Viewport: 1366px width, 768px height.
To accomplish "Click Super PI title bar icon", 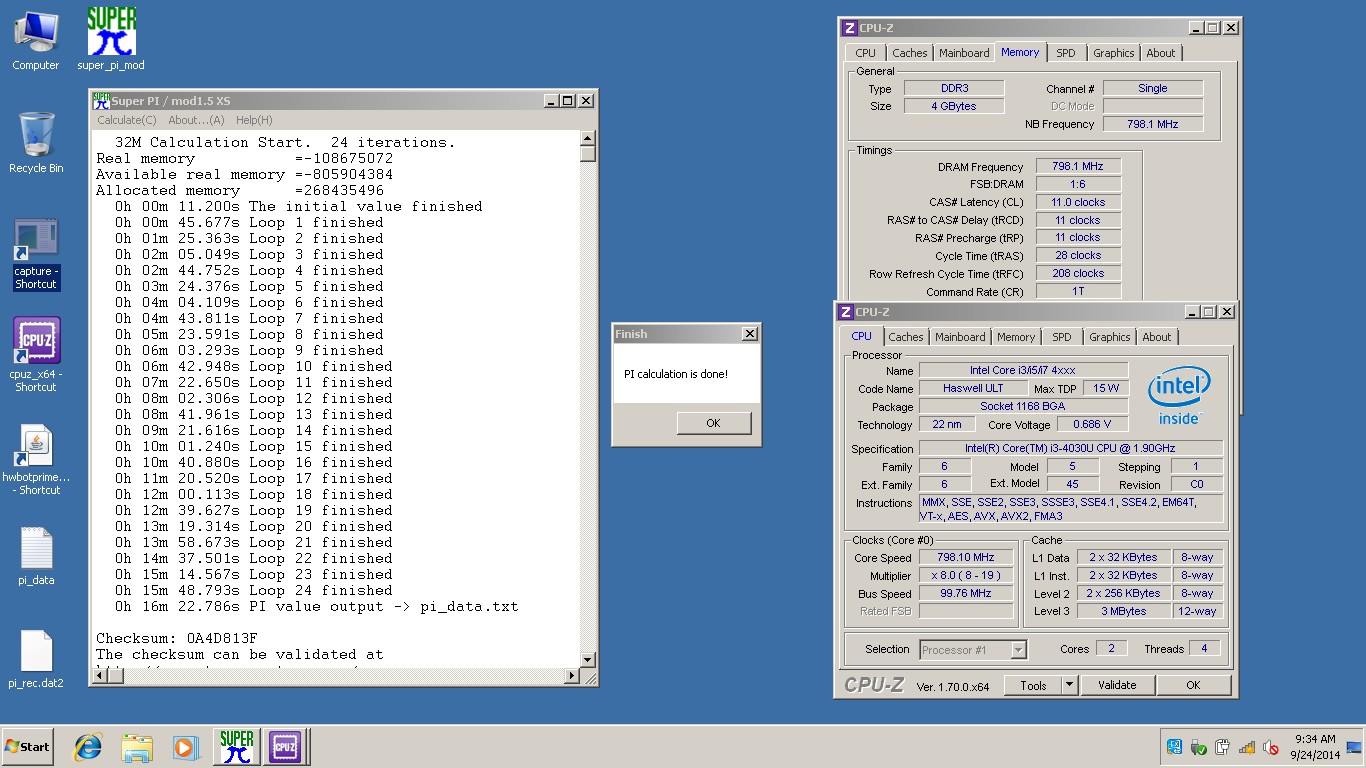I will [x=101, y=100].
